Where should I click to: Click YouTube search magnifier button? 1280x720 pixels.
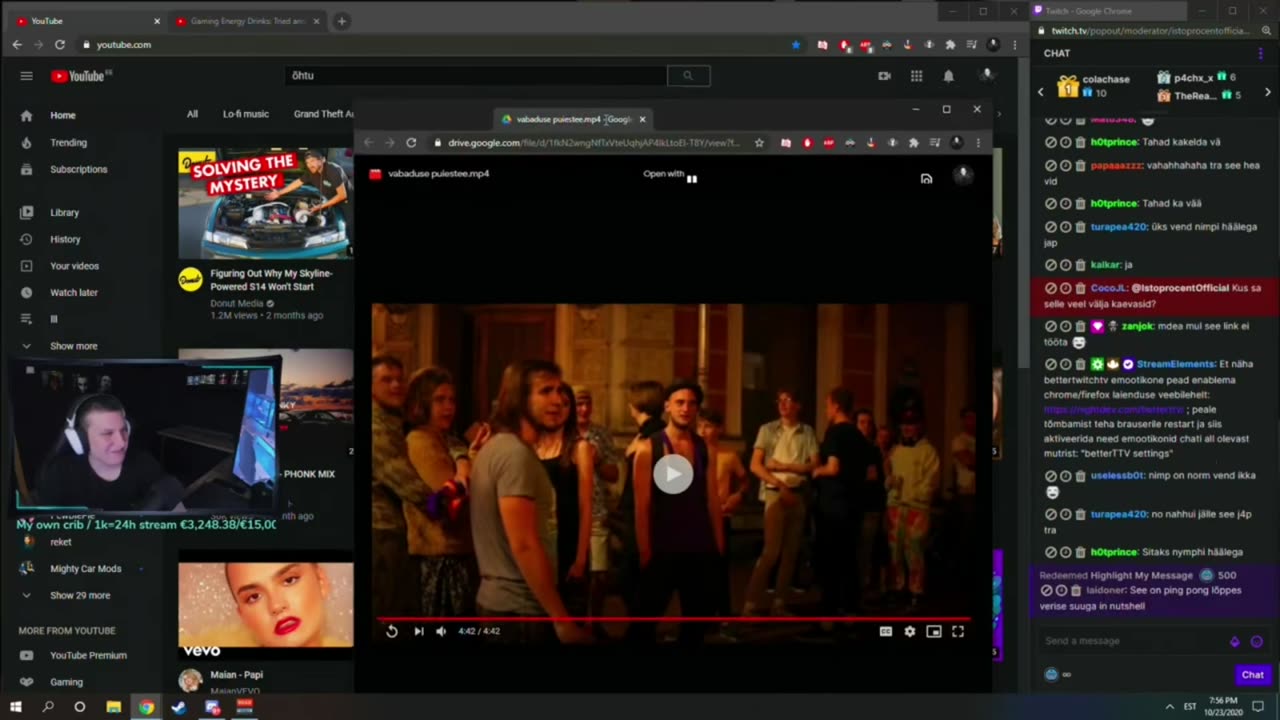click(688, 75)
